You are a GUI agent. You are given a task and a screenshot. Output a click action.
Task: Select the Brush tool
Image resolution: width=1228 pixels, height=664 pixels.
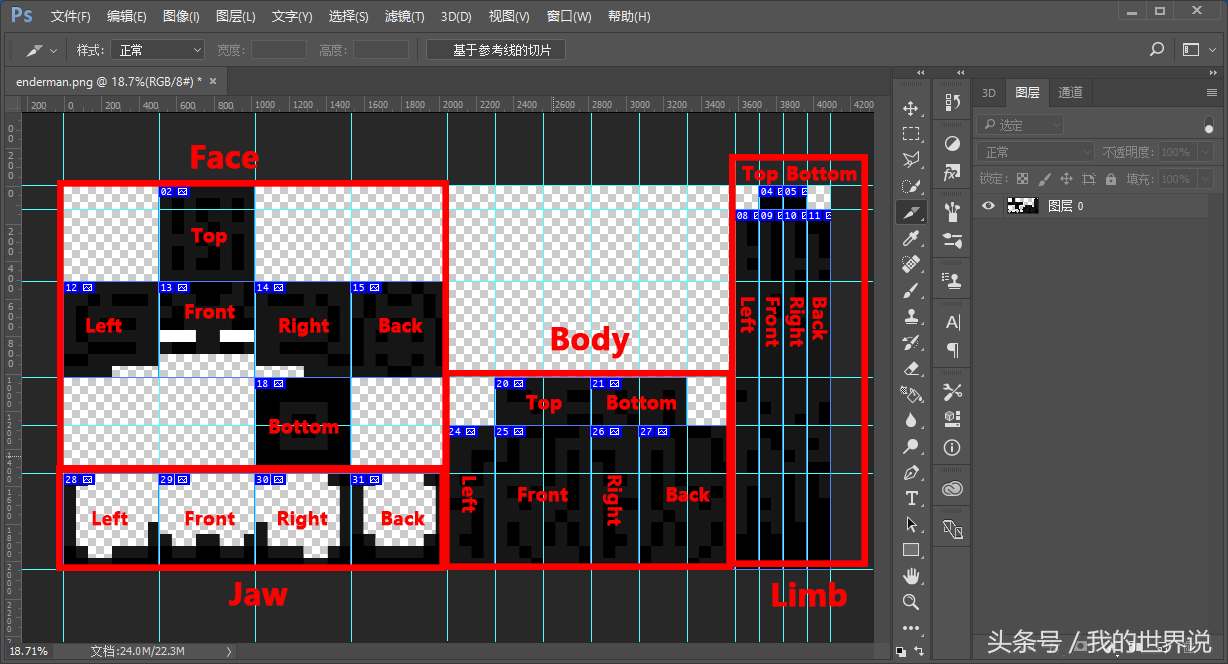[x=911, y=290]
